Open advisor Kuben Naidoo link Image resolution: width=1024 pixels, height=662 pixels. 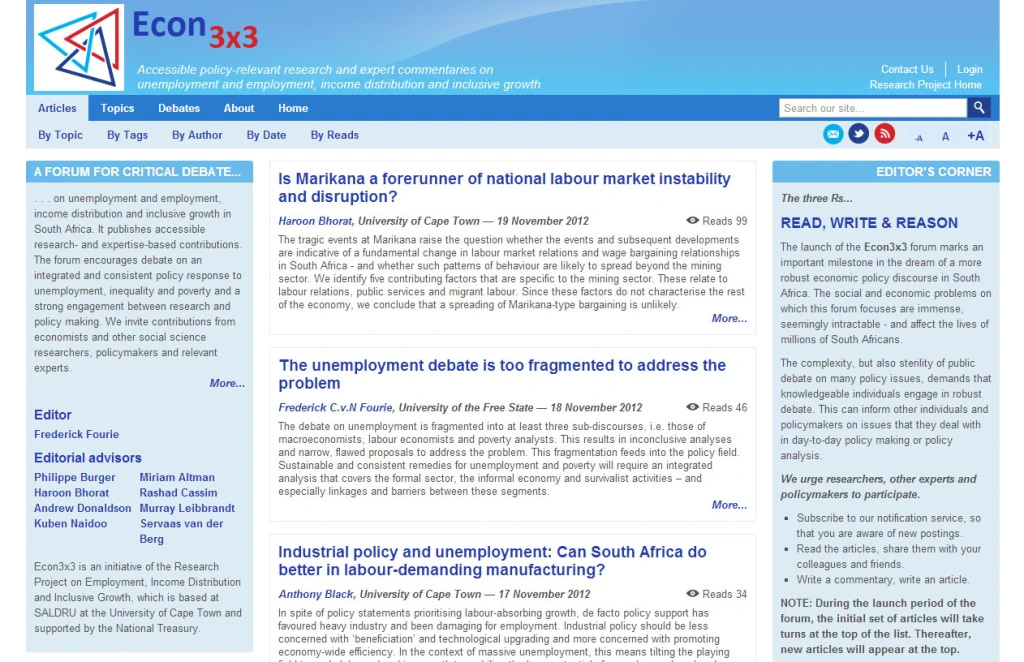(71, 524)
